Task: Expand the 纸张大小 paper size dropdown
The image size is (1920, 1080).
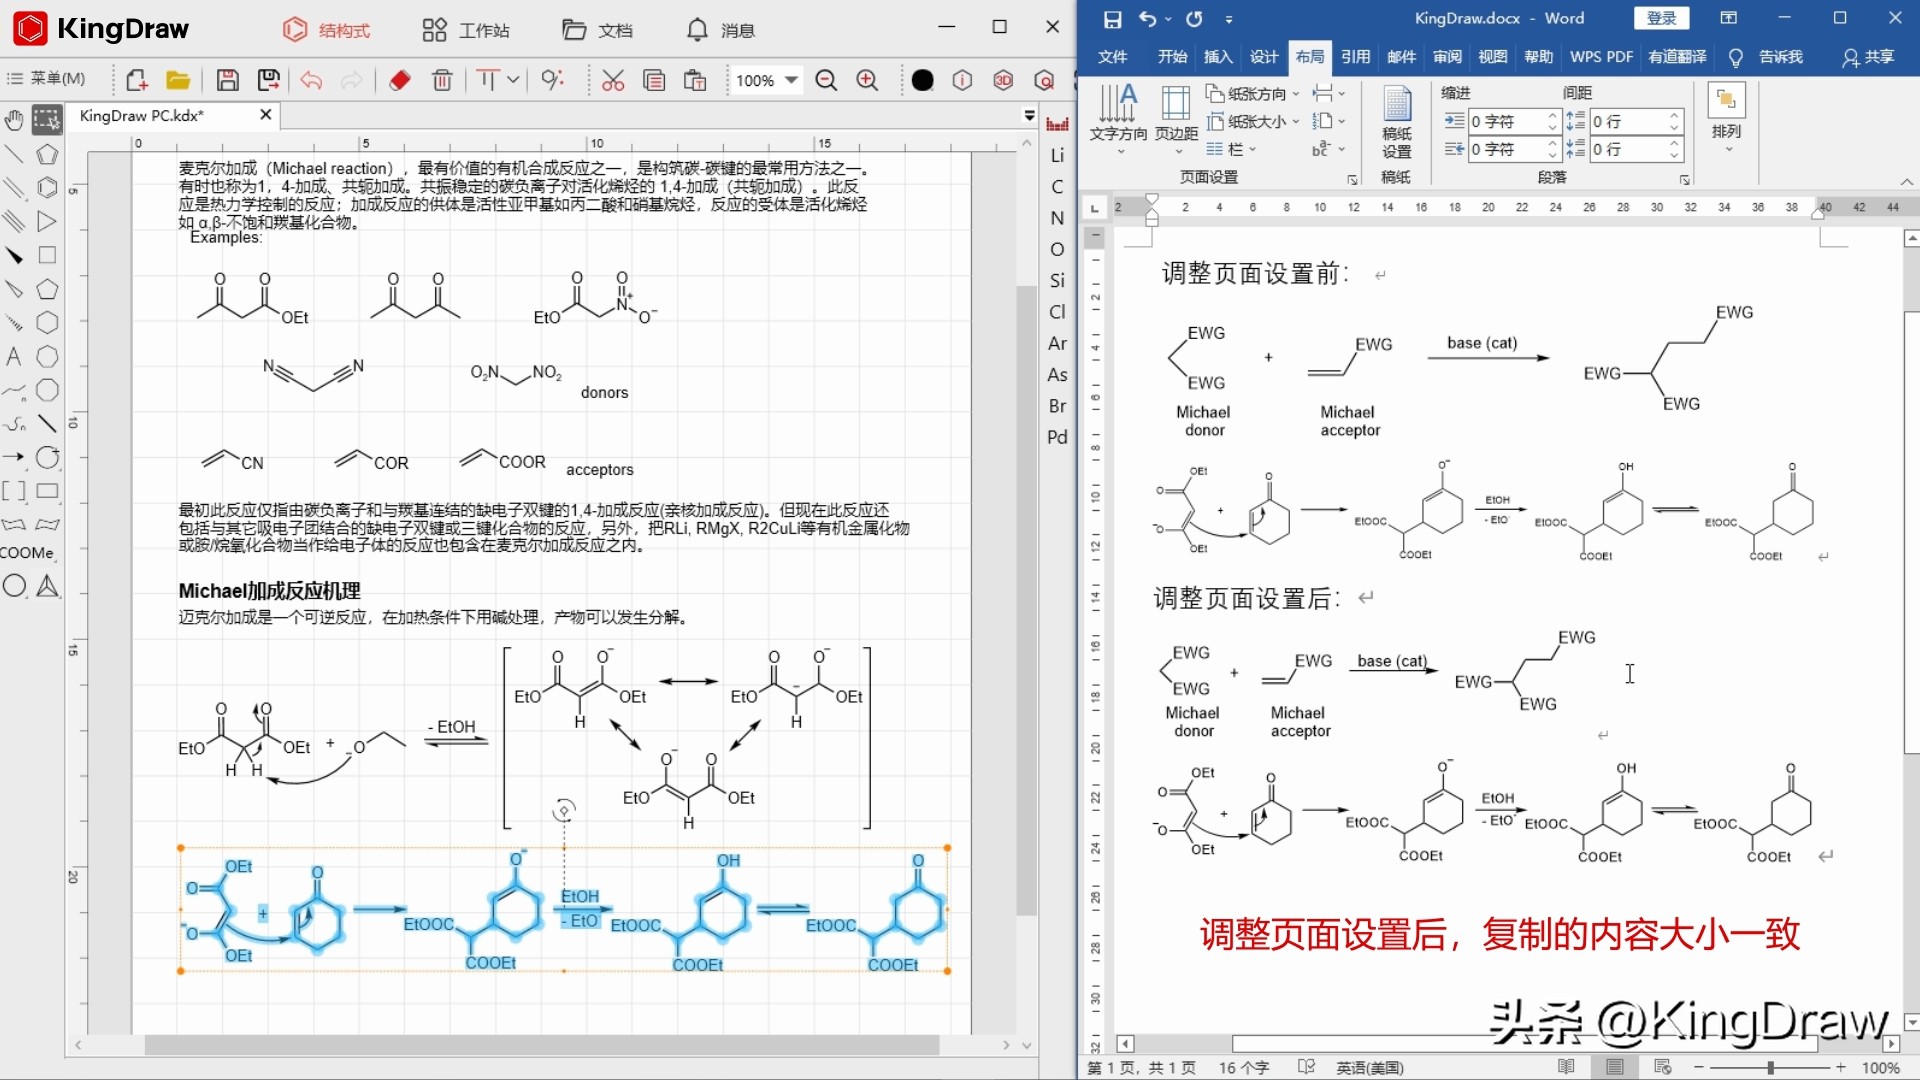Action: pos(1253,122)
